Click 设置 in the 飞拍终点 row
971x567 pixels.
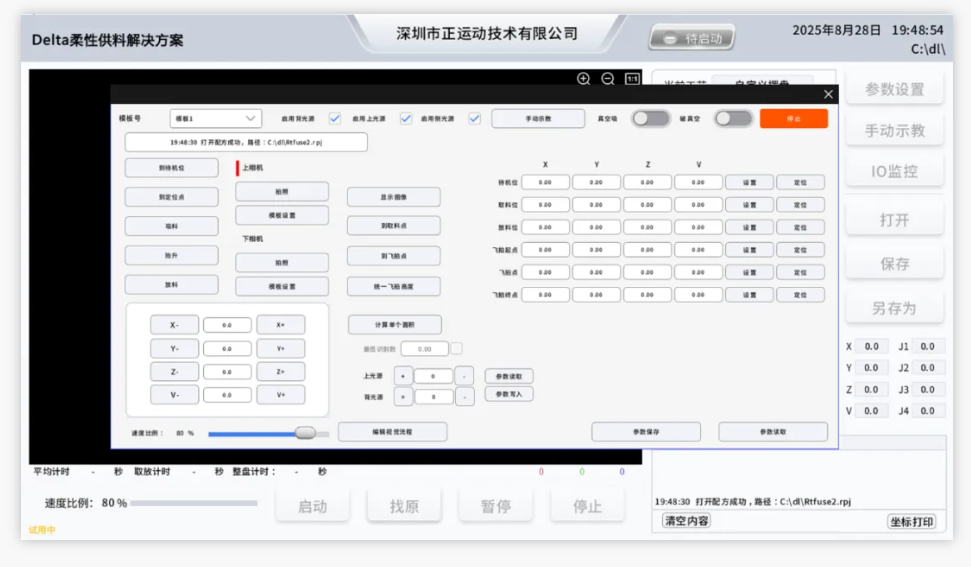749,295
